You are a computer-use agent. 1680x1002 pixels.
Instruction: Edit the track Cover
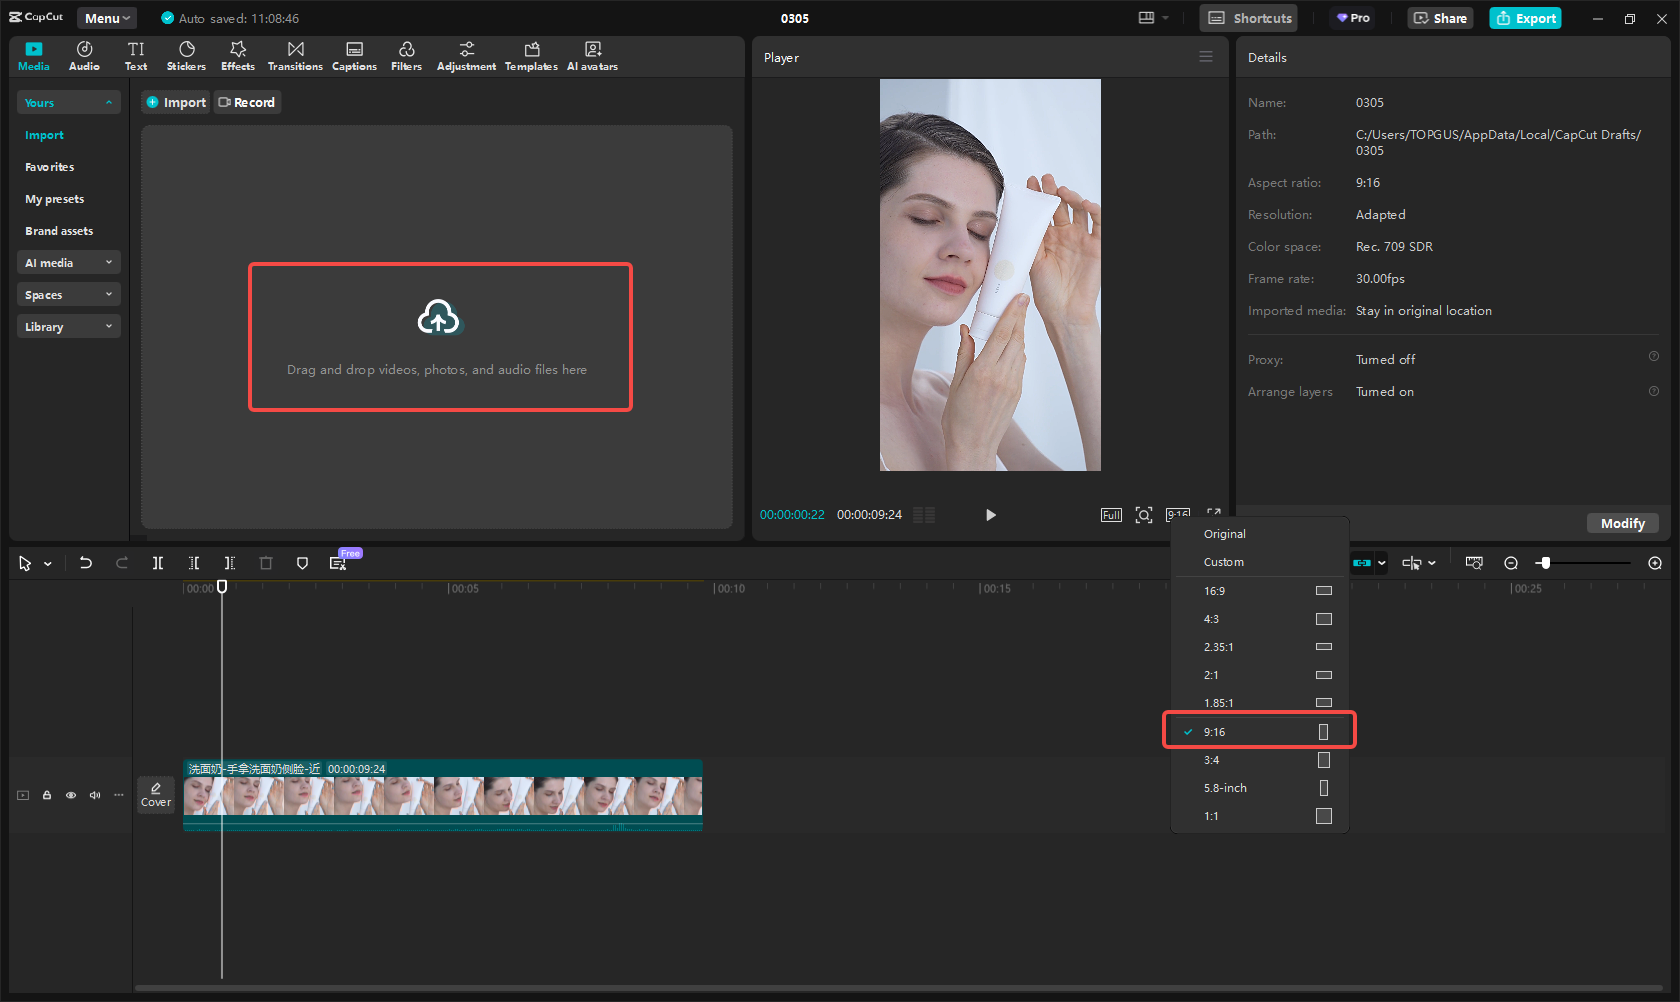(156, 795)
